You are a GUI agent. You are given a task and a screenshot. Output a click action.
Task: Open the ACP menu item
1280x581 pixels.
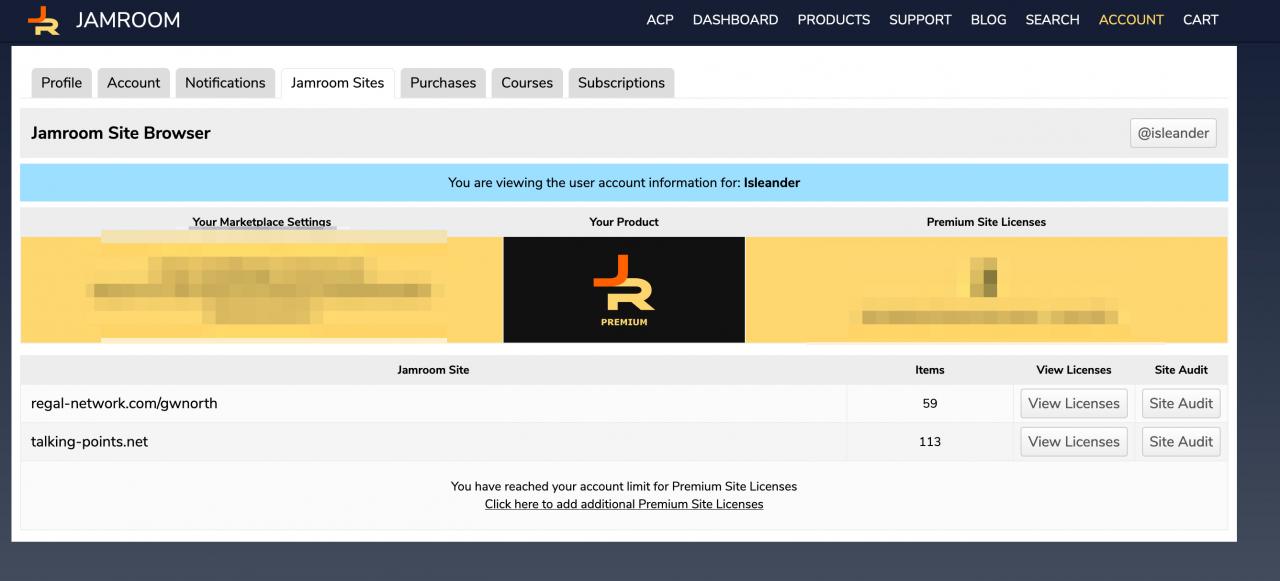pos(660,20)
